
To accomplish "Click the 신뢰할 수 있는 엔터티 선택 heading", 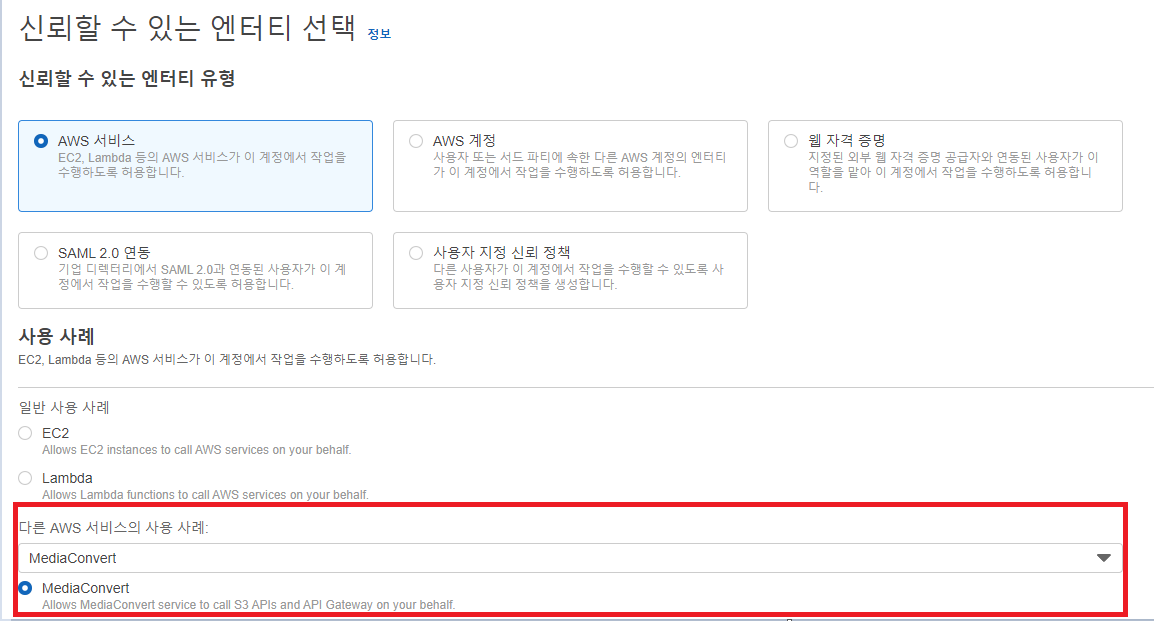I will click(187, 28).
